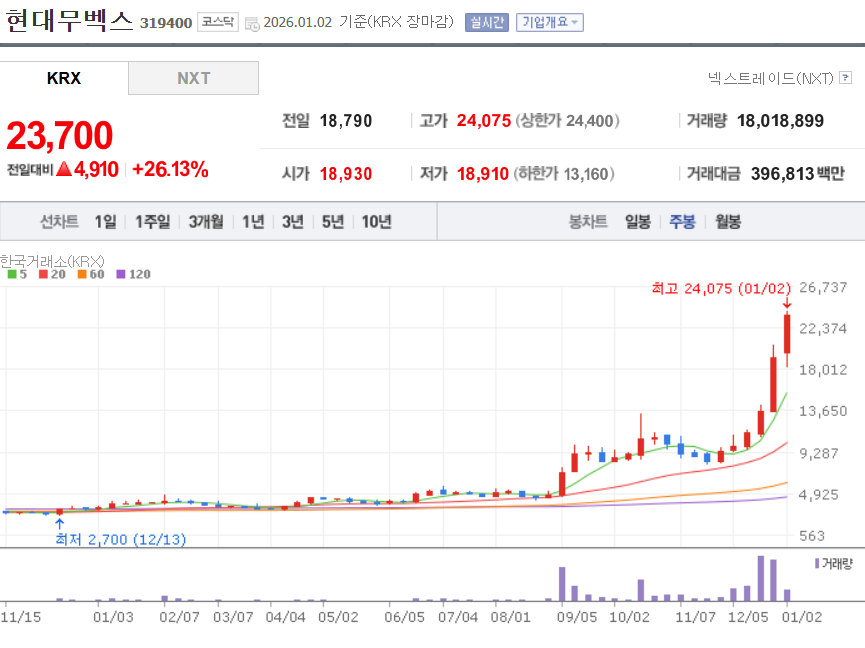Click the 고가 value 24,075

point(484,121)
